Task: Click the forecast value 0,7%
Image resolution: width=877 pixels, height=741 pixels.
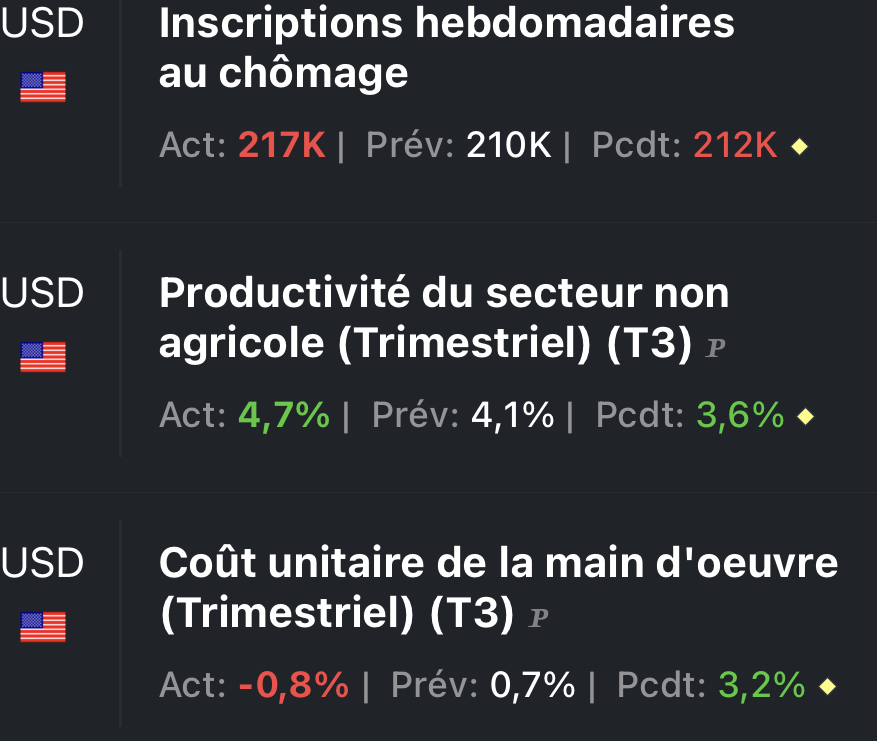Action: [x=532, y=686]
